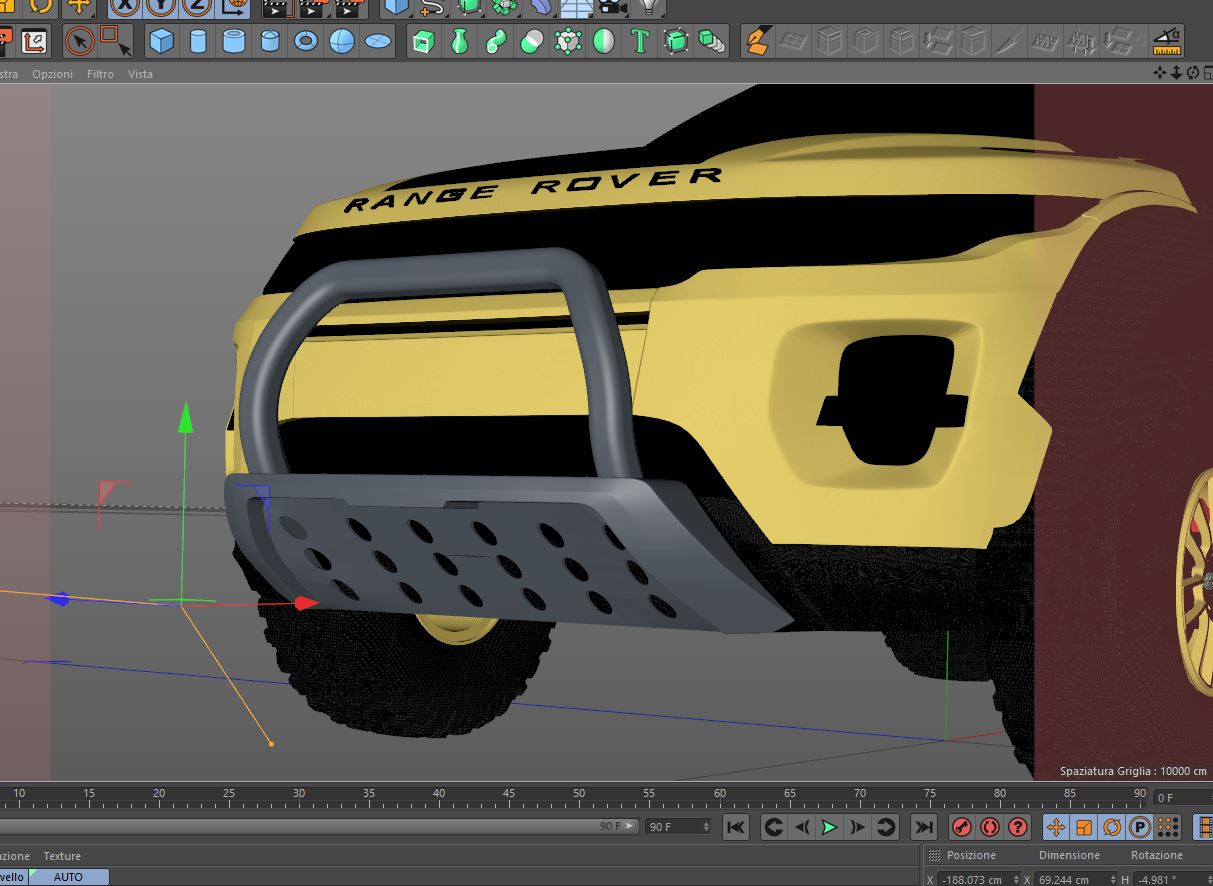Click the viewport rotate icon

click(1192, 73)
